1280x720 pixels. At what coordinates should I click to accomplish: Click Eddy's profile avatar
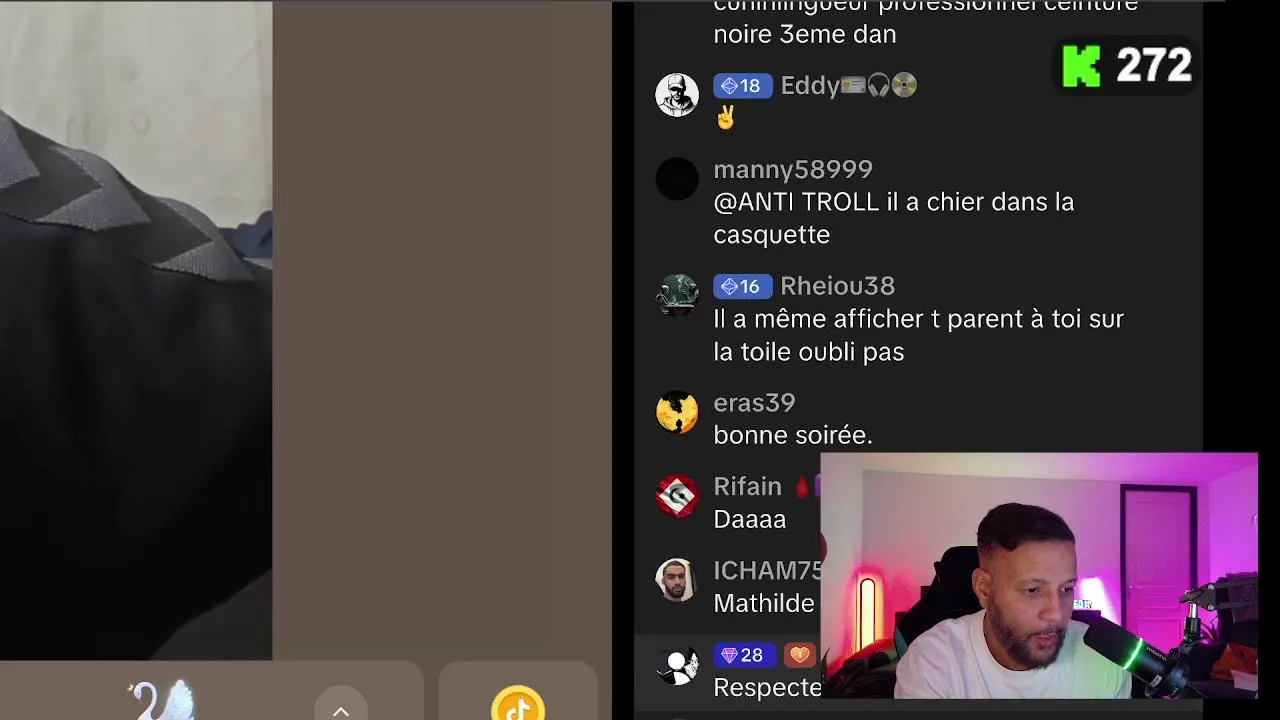[x=677, y=95]
